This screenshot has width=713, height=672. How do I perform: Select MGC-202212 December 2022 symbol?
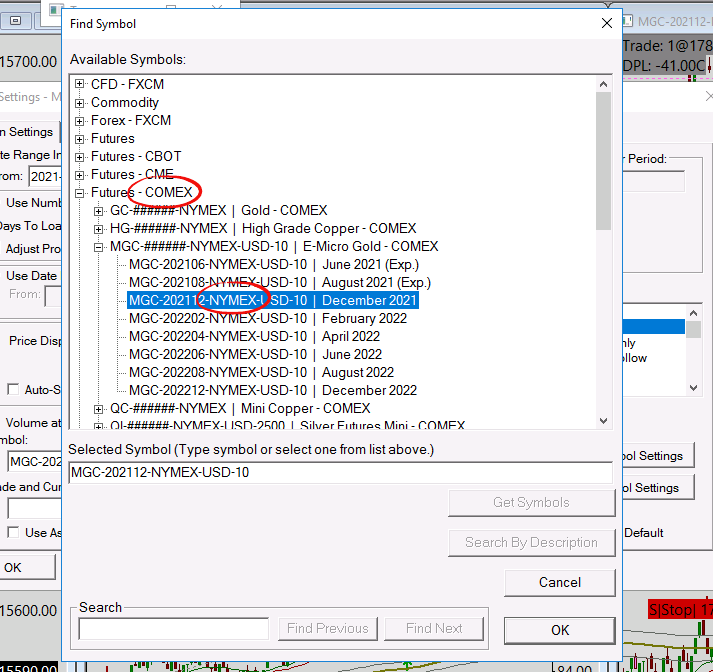tap(273, 391)
